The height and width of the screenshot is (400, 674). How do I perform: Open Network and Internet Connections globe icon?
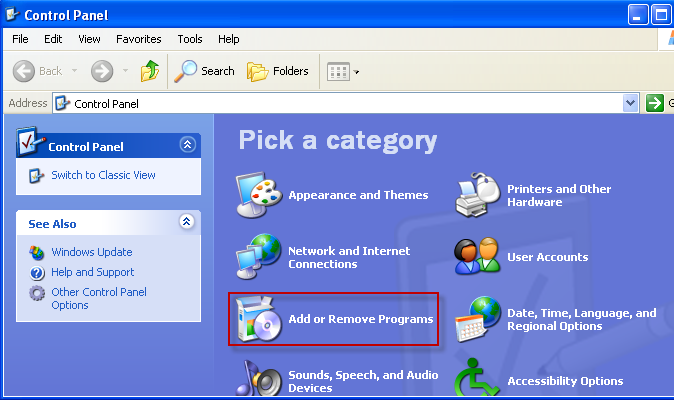click(259, 256)
